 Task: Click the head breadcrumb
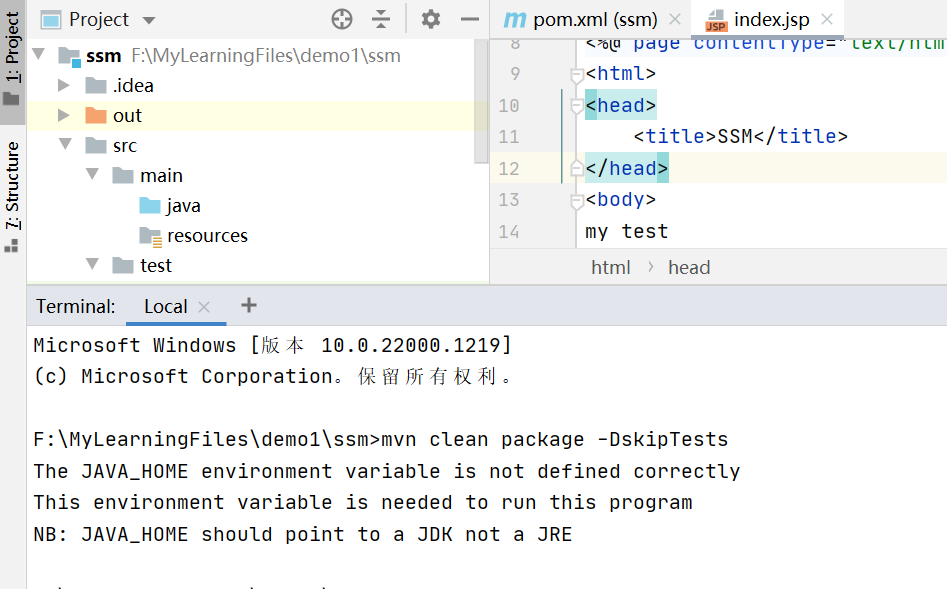pyautogui.click(x=689, y=268)
